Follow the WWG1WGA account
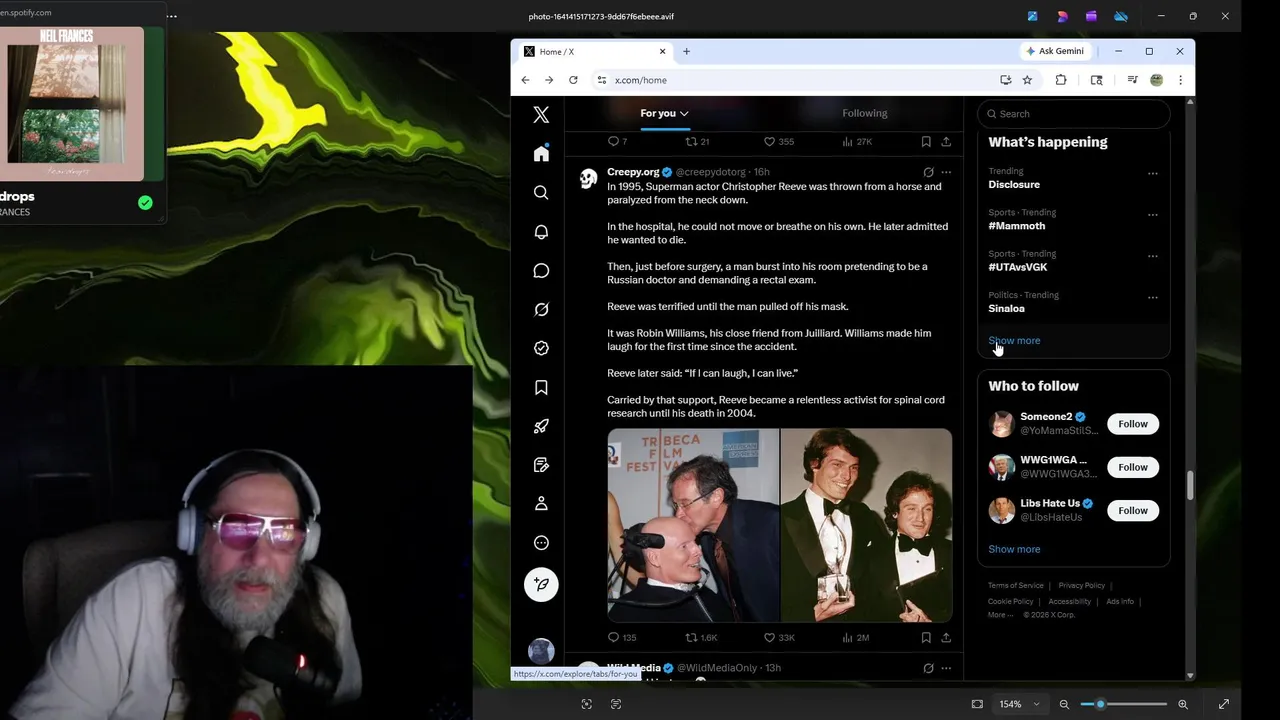The width and height of the screenshot is (1280, 720). (x=1133, y=467)
